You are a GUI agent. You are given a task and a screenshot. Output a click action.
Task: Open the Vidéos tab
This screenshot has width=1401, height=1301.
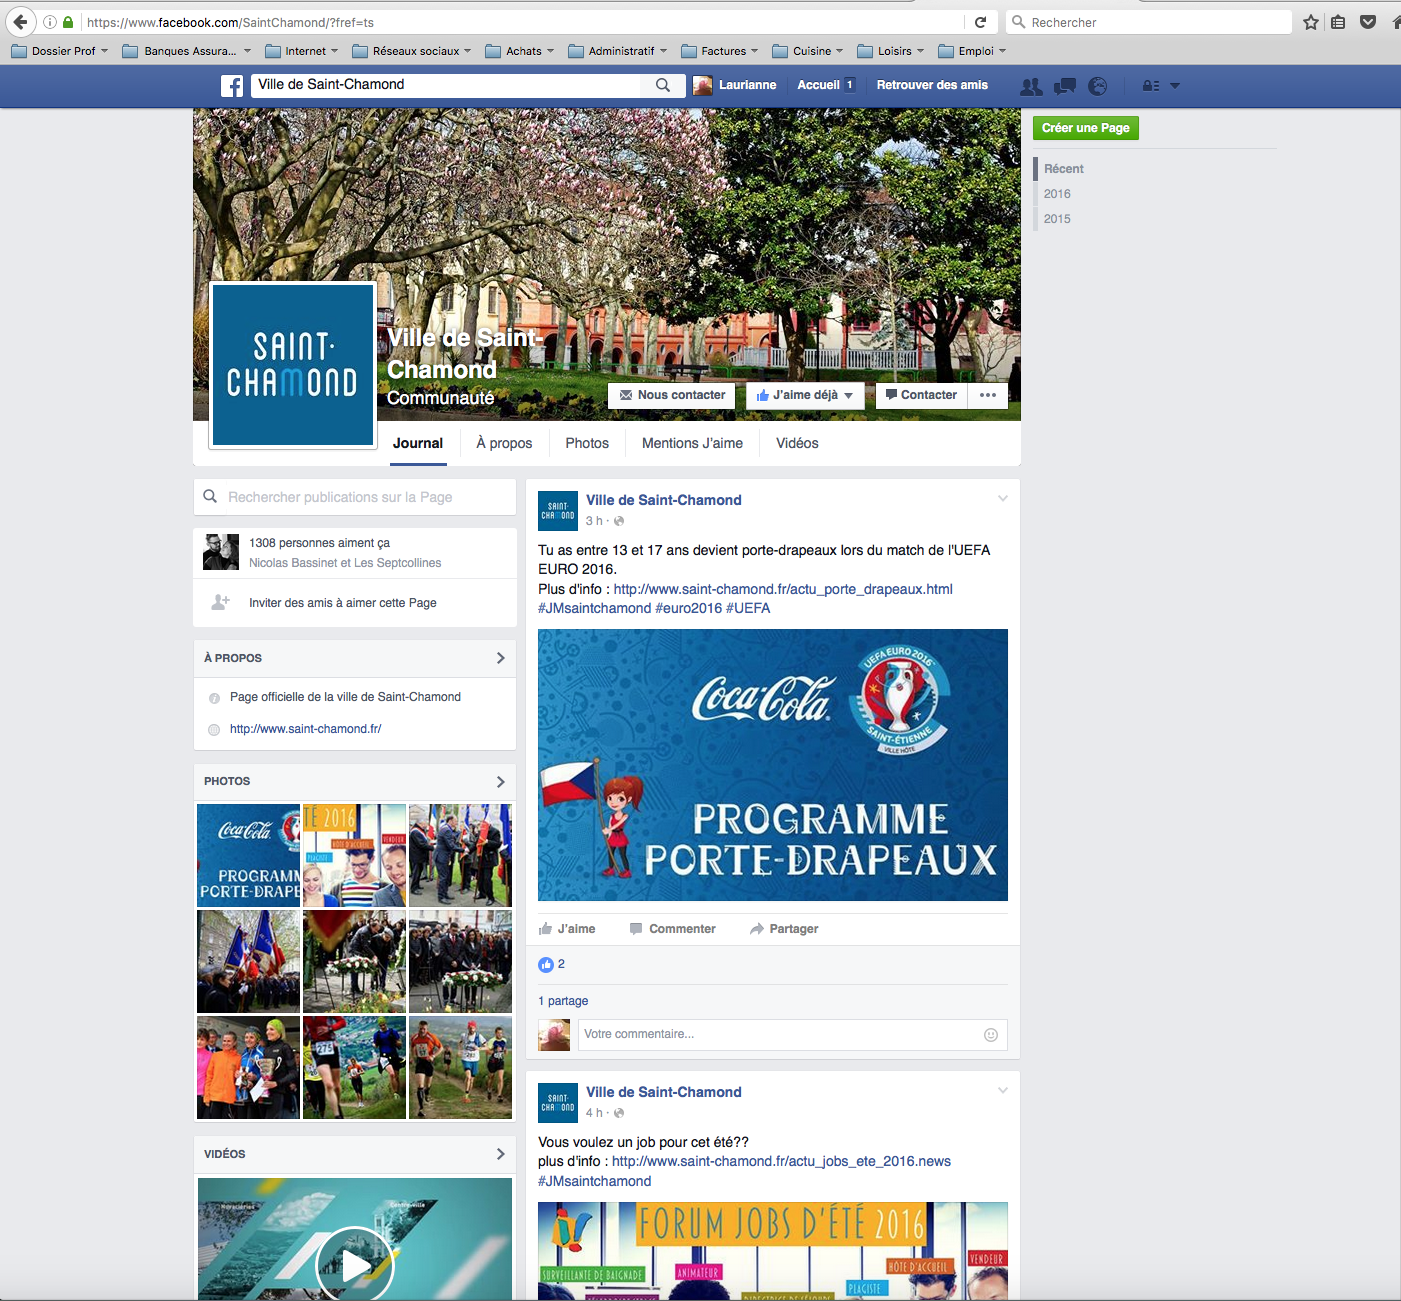pos(797,443)
